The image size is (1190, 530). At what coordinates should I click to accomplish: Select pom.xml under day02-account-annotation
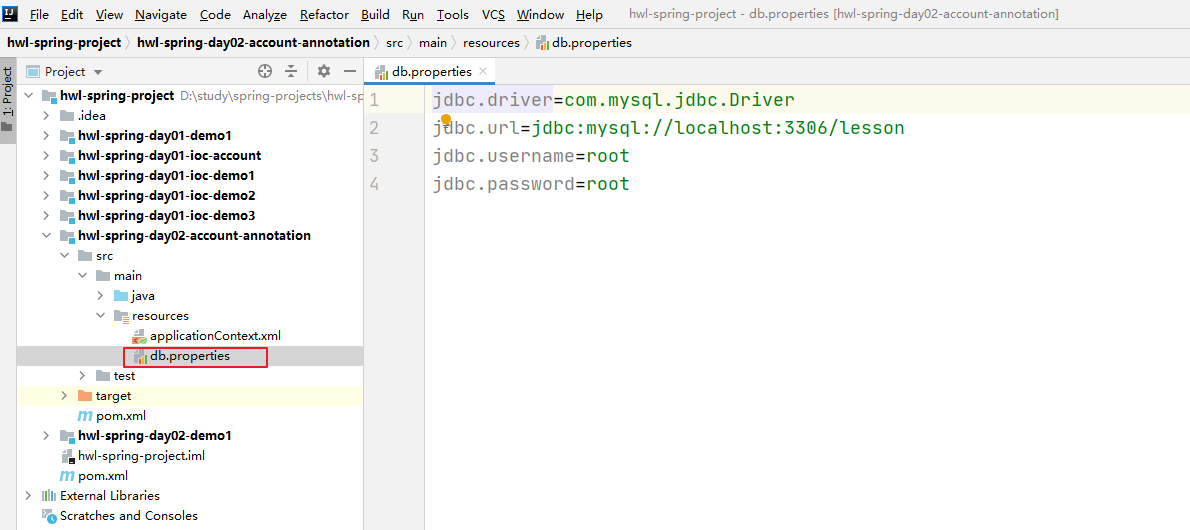[112, 415]
